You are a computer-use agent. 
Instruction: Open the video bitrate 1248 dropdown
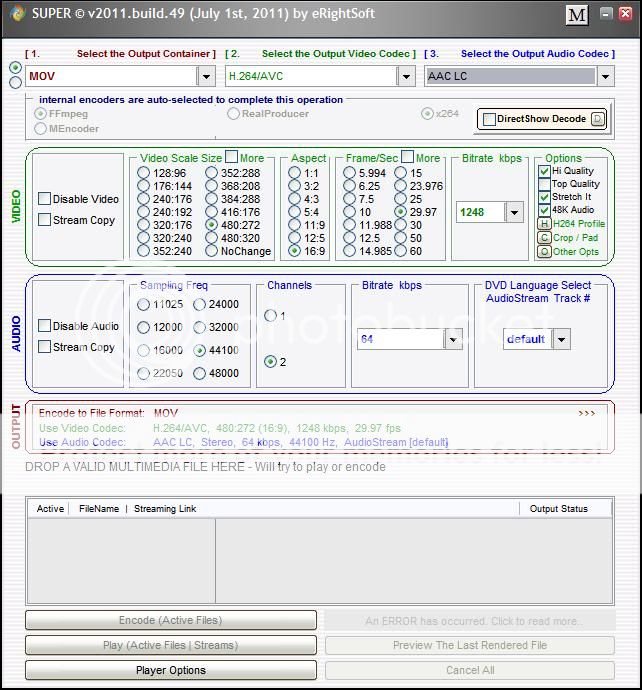pos(514,212)
